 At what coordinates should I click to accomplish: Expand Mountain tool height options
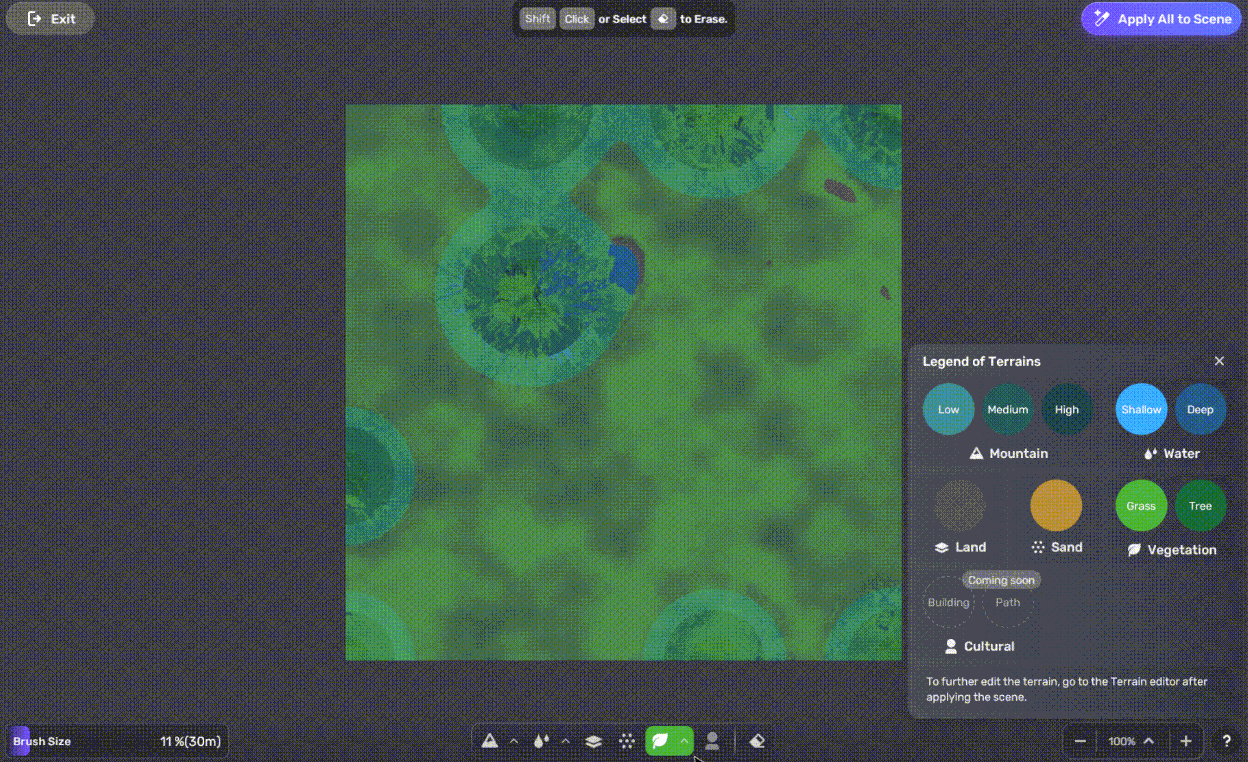coord(514,741)
